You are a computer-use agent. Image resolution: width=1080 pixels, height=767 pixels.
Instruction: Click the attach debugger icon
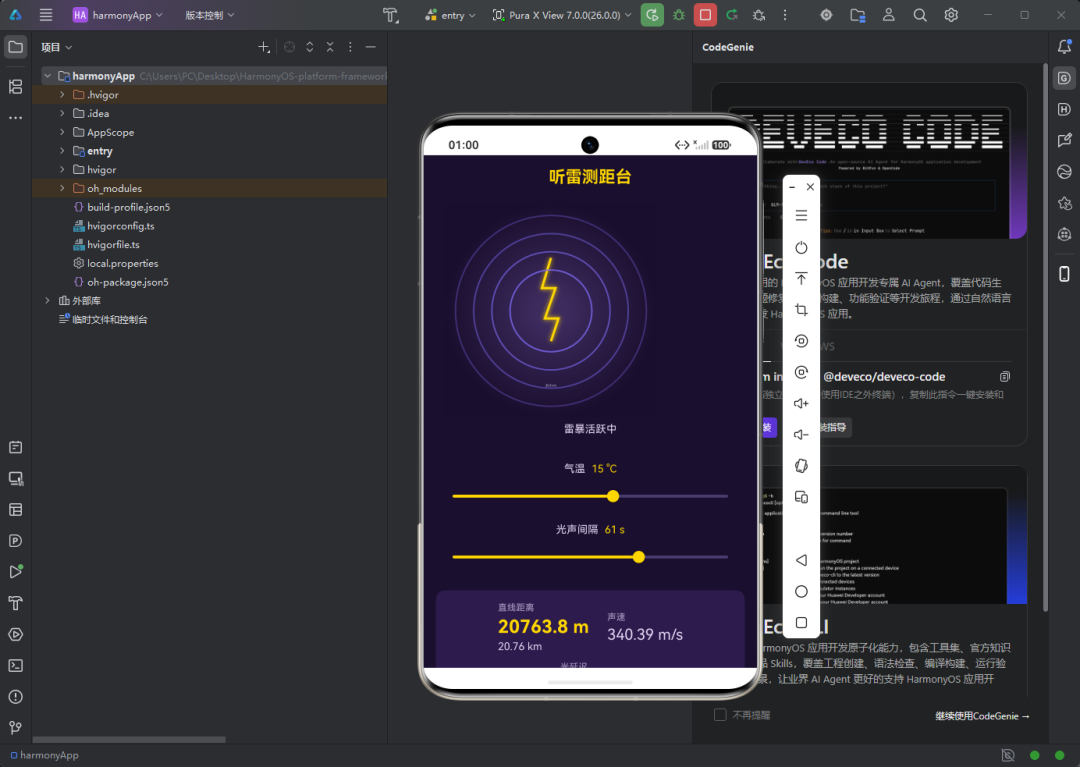[759, 14]
